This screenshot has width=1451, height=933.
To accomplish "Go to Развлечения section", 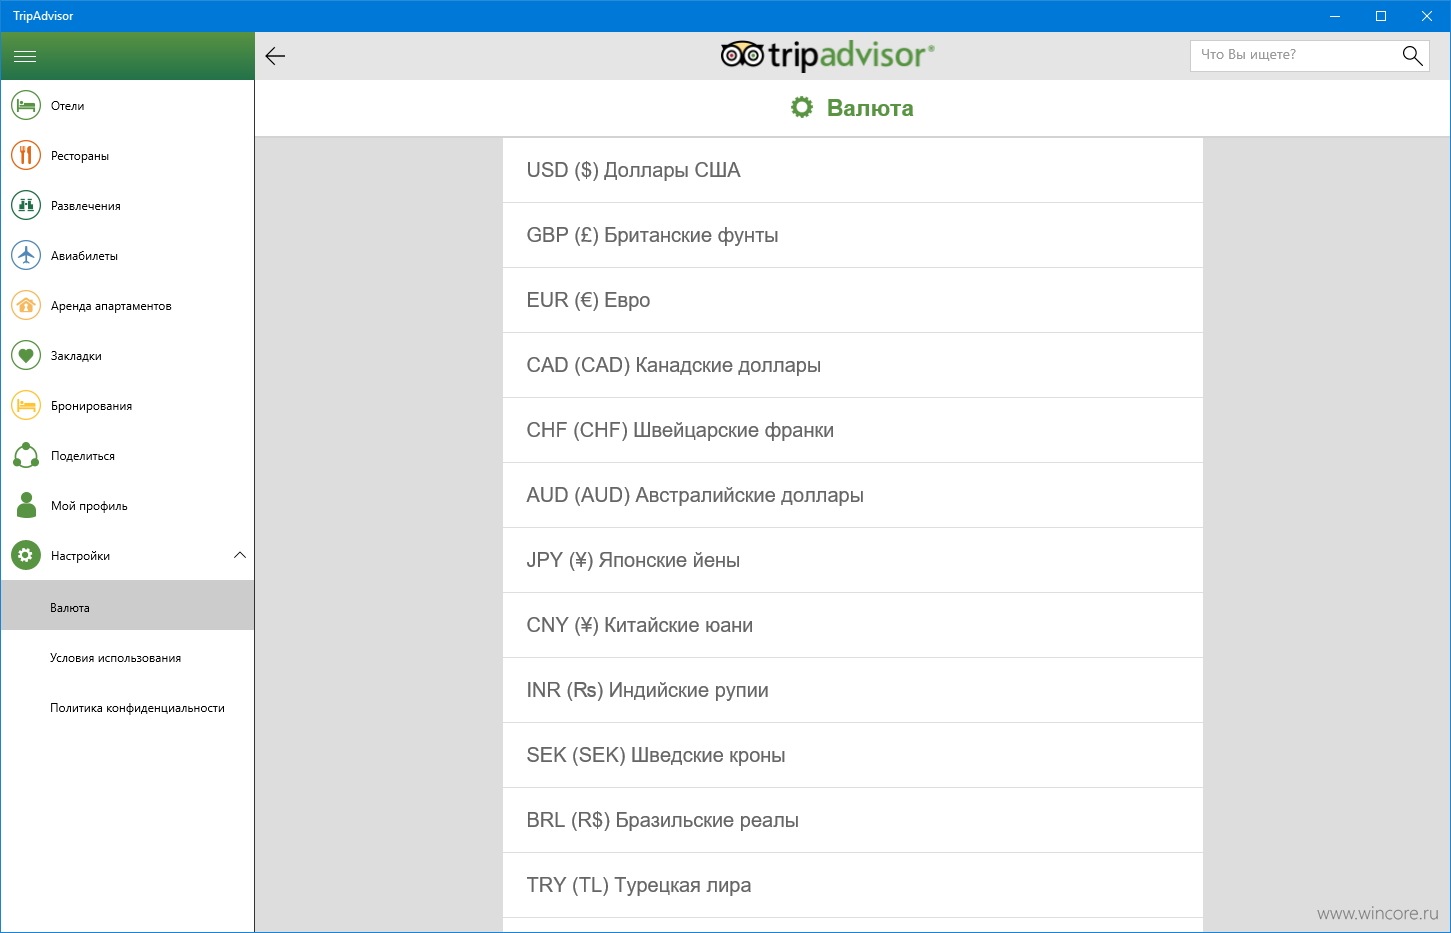I will (127, 205).
